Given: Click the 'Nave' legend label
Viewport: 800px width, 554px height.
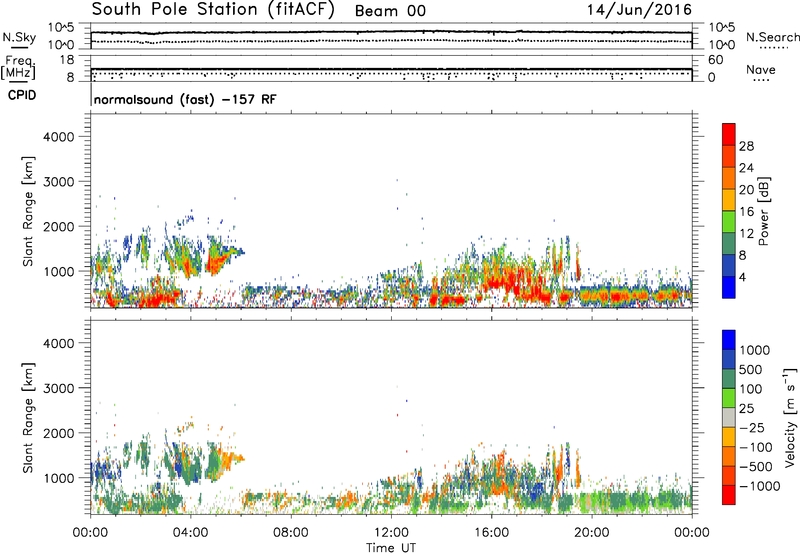Looking at the screenshot, I should pos(761,69).
